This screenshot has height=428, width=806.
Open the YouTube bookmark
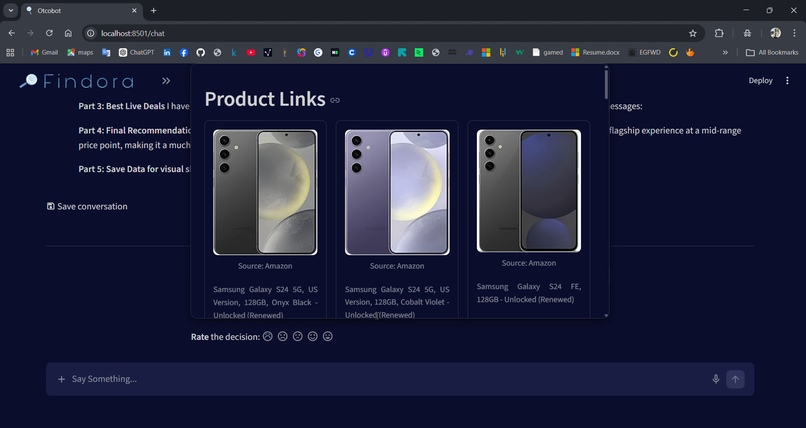(251, 52)
